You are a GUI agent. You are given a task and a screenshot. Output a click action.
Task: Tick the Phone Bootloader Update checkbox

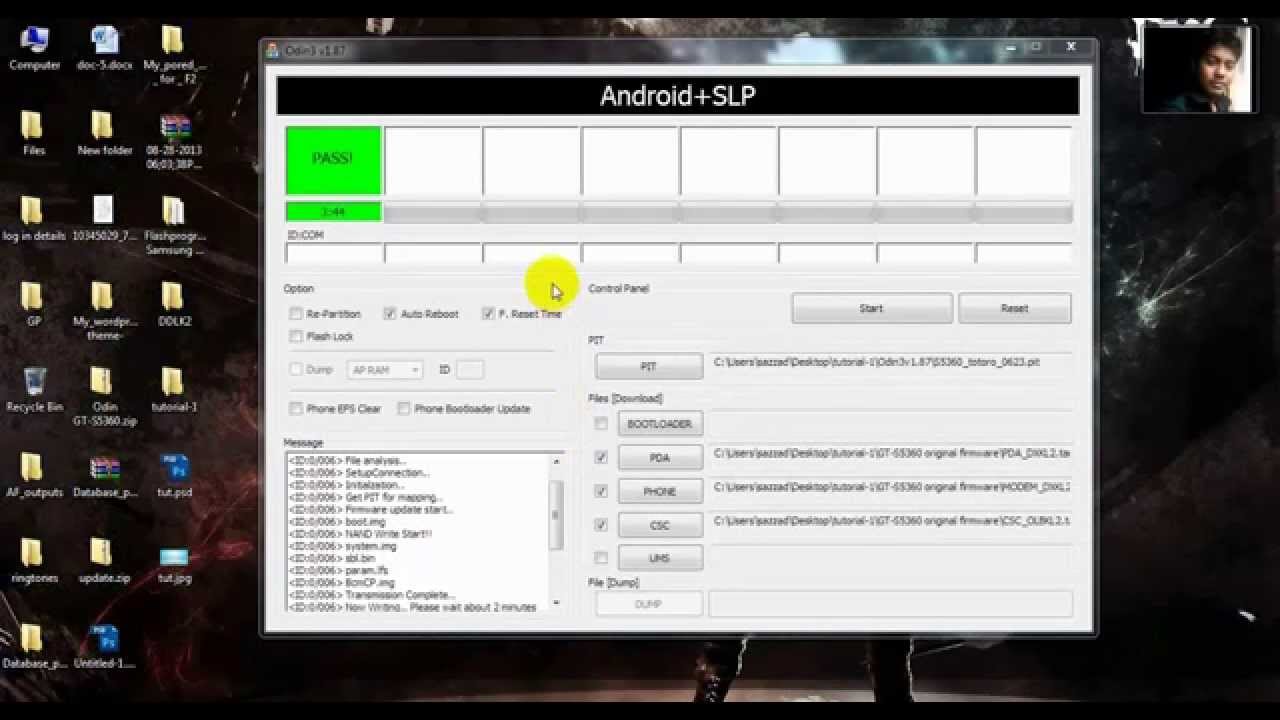click(x=404, y=409)
